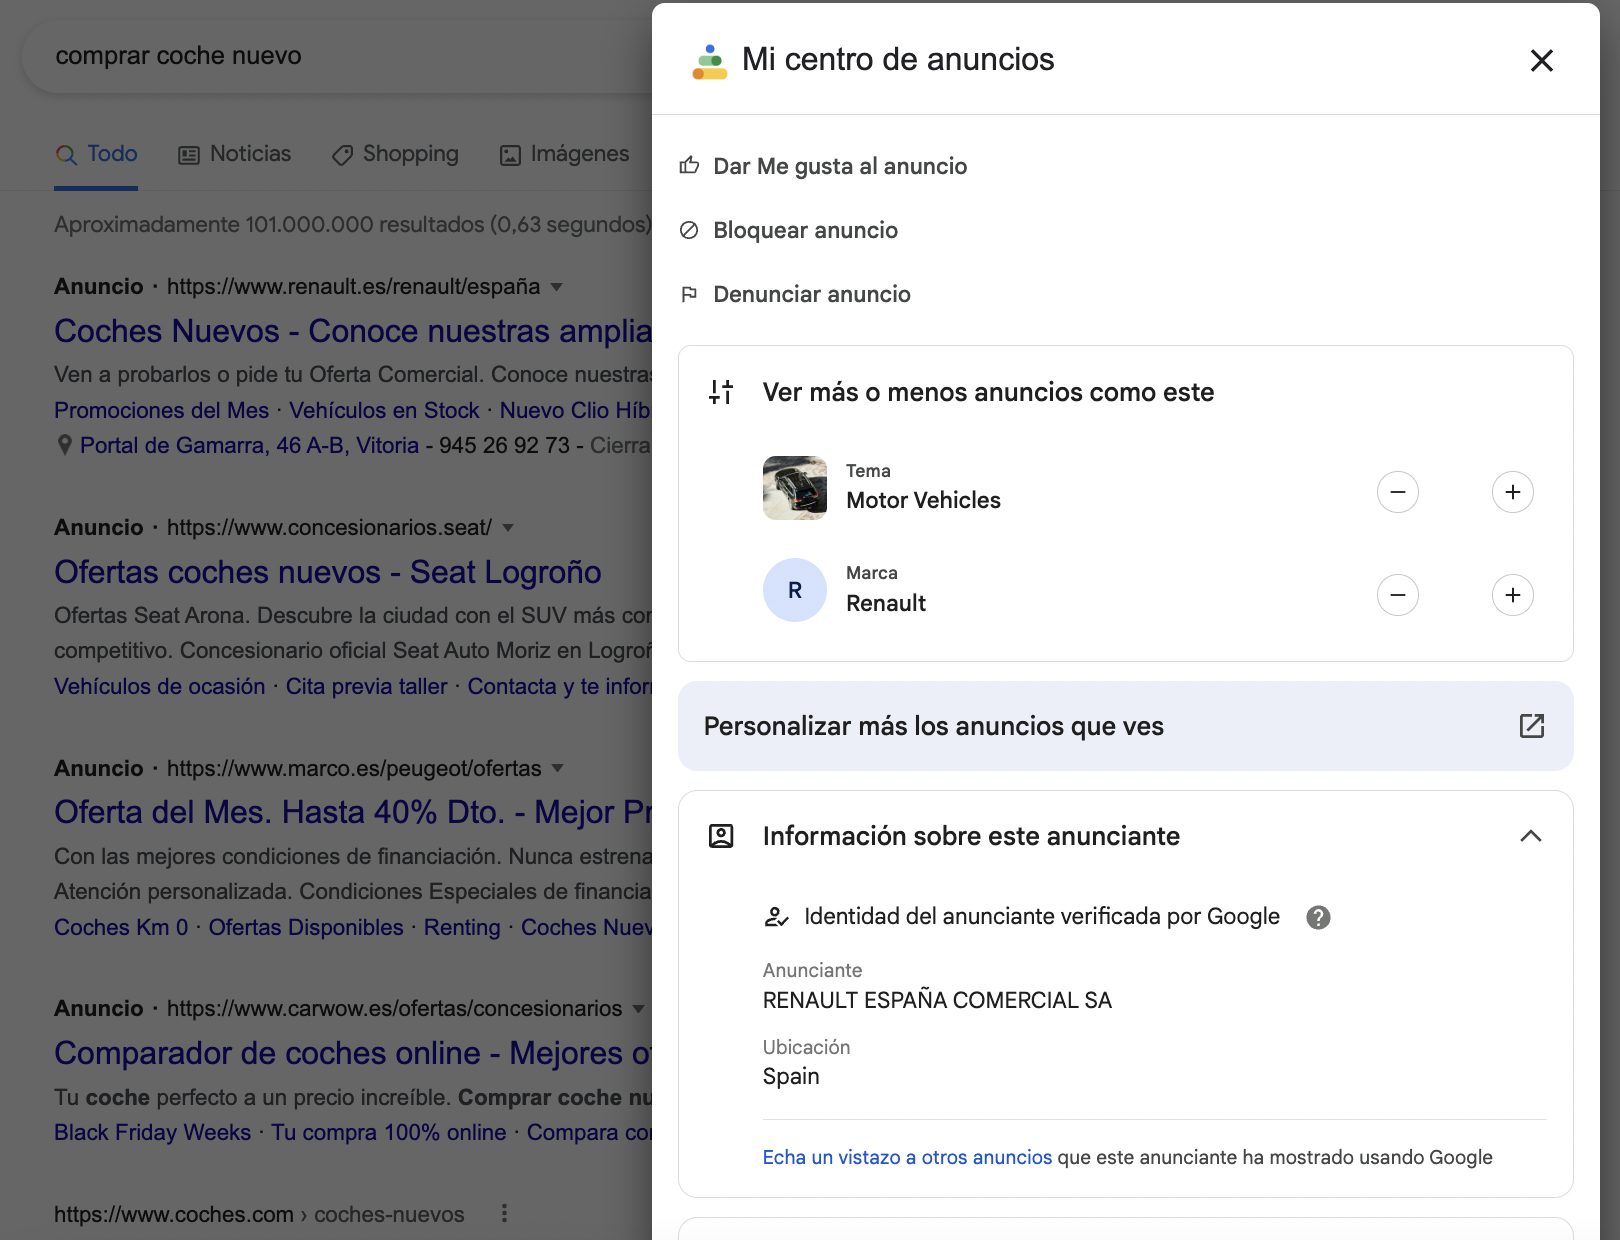Open Cita previa taller sitelink
This screenshot has height=1240, width=1620.
(366, 686)
